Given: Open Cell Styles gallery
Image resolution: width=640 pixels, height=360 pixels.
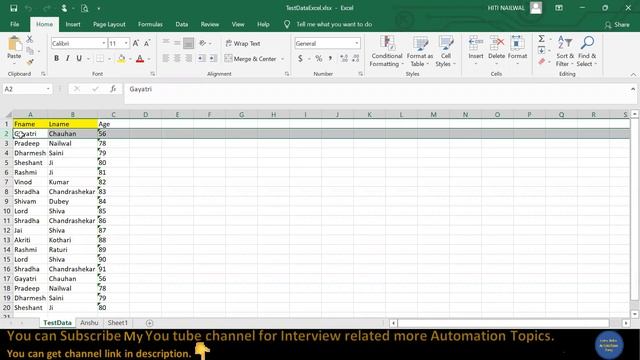Looking at the screenshot, I should 445,51.
